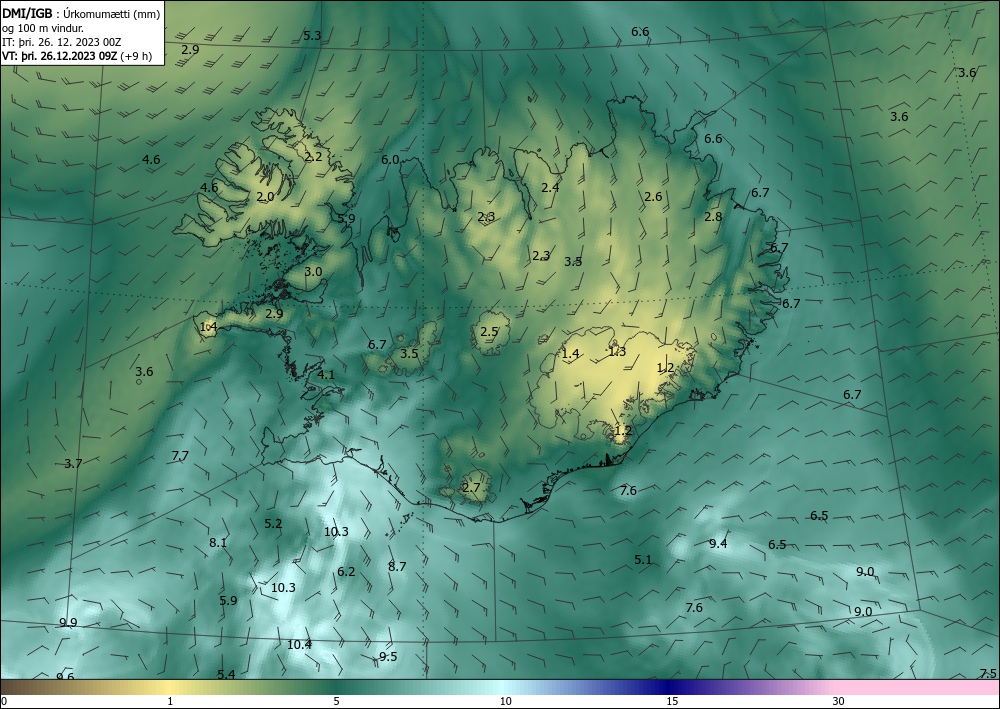Select the IT initial time line 00Z

click(61, 42)
